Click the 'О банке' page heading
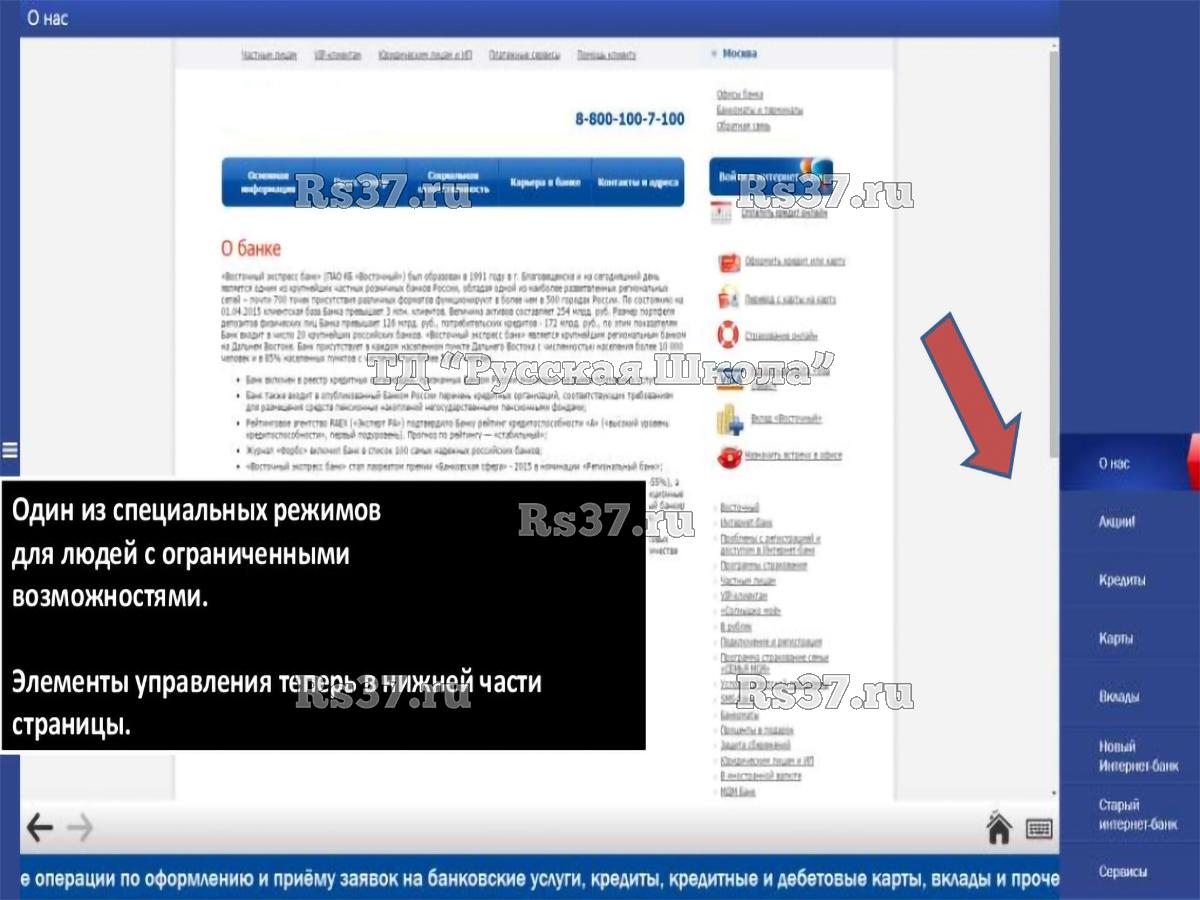Screen dimensions: 1200x900 point(251,248)
